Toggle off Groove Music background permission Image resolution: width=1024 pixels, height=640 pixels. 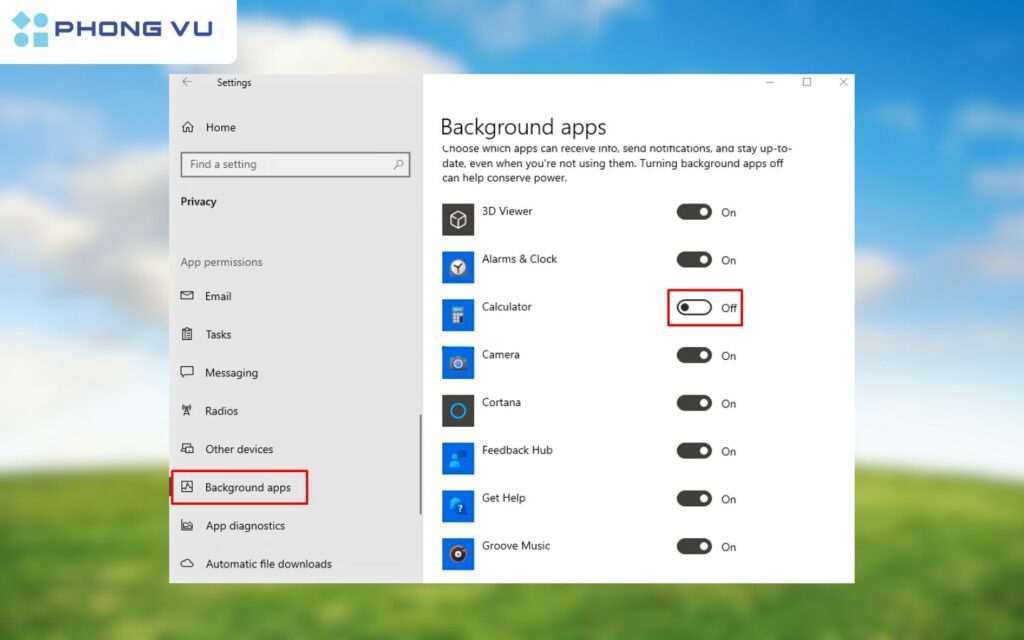pyautogui.click(x=694, y=547)
